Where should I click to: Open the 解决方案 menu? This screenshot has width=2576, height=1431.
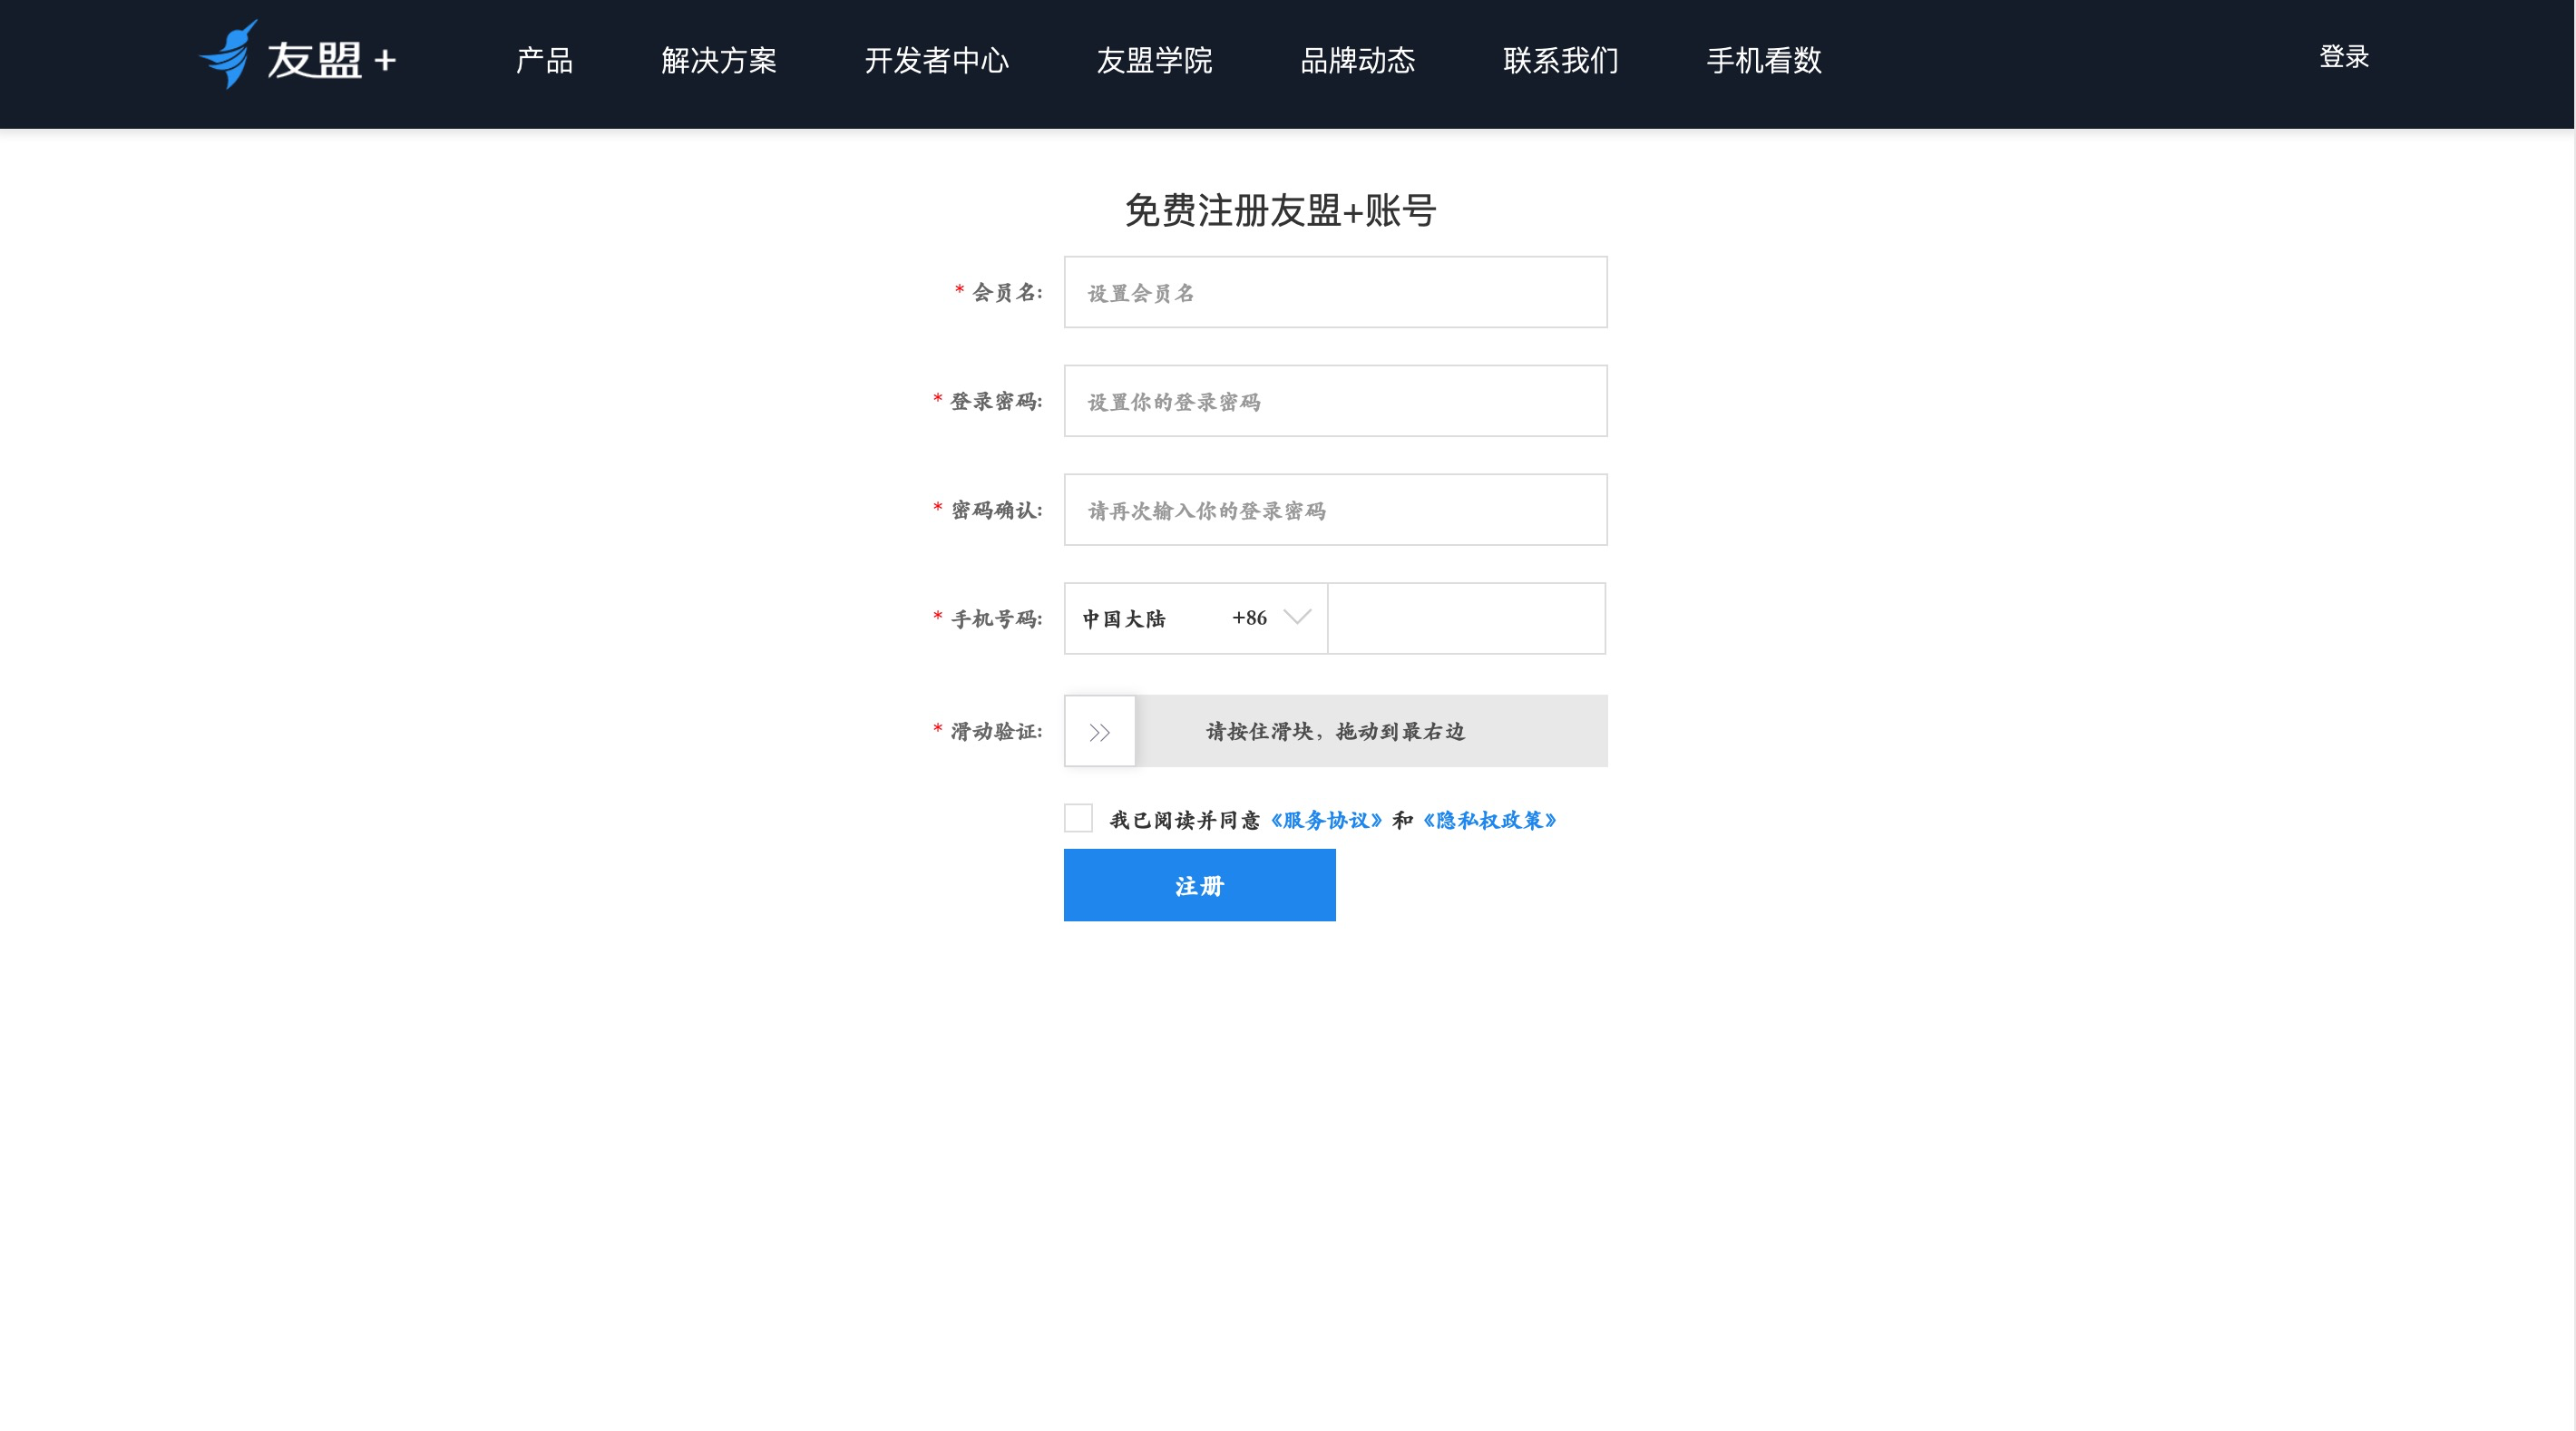719,60
